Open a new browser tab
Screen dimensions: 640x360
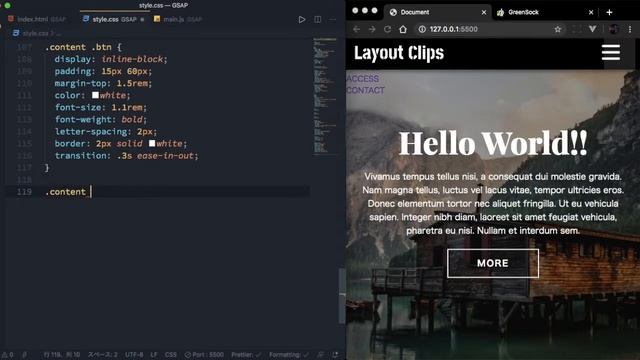(609, 12)
